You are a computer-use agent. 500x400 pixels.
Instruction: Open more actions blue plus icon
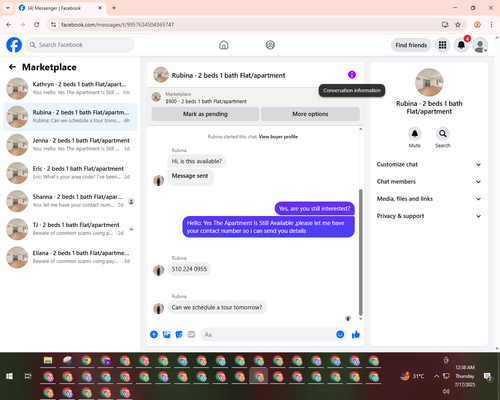click(x=154, y=334)
